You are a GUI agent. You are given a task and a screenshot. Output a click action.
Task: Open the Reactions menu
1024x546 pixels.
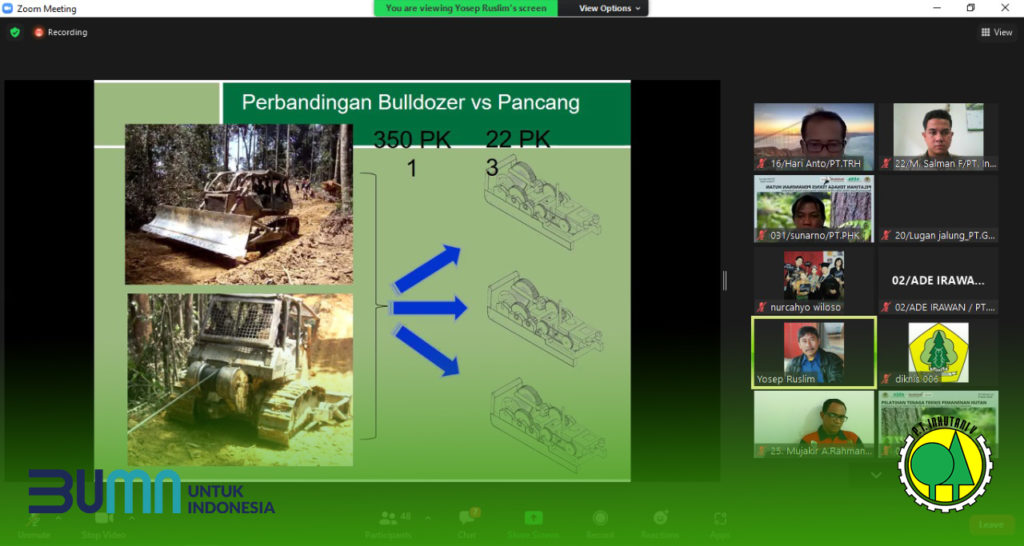click(660, 522)
